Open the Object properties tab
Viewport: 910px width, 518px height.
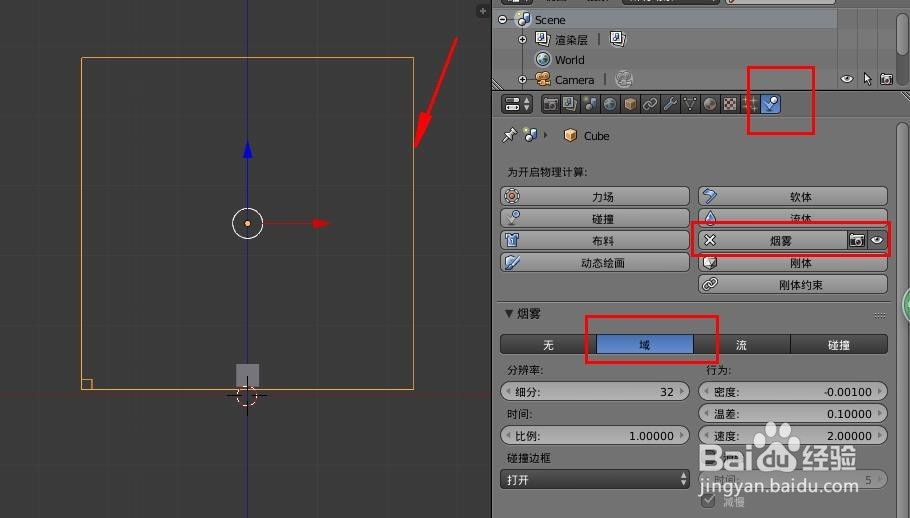(630, 104)
